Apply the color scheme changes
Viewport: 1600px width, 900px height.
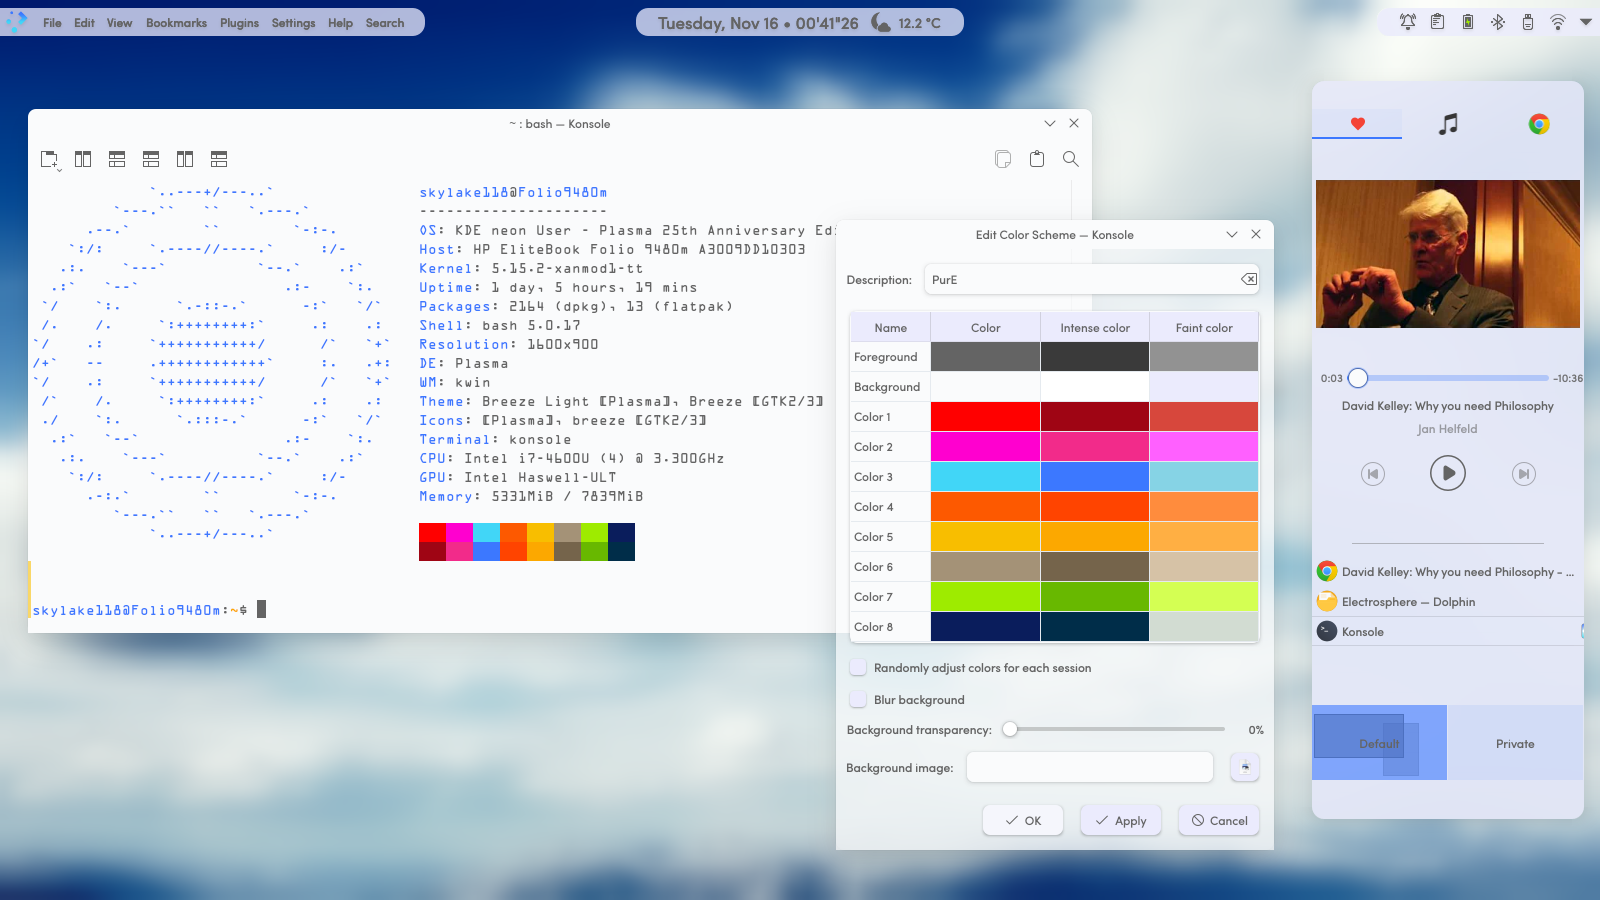tap(1121, 821)
